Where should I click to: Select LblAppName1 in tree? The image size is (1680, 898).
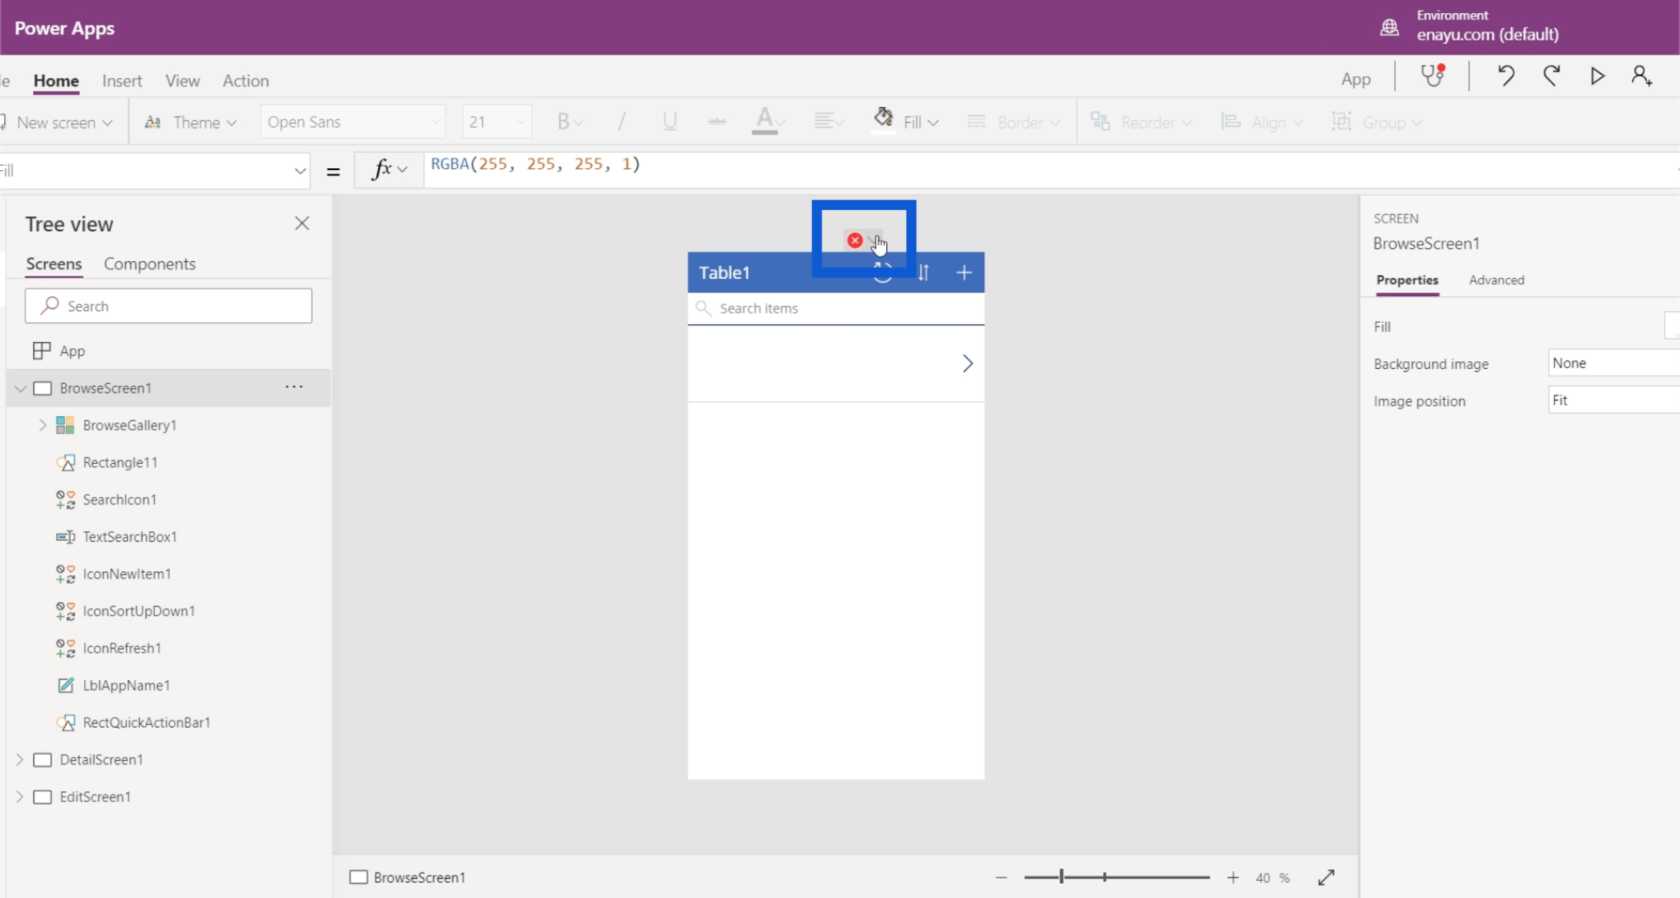pos(126,685)
